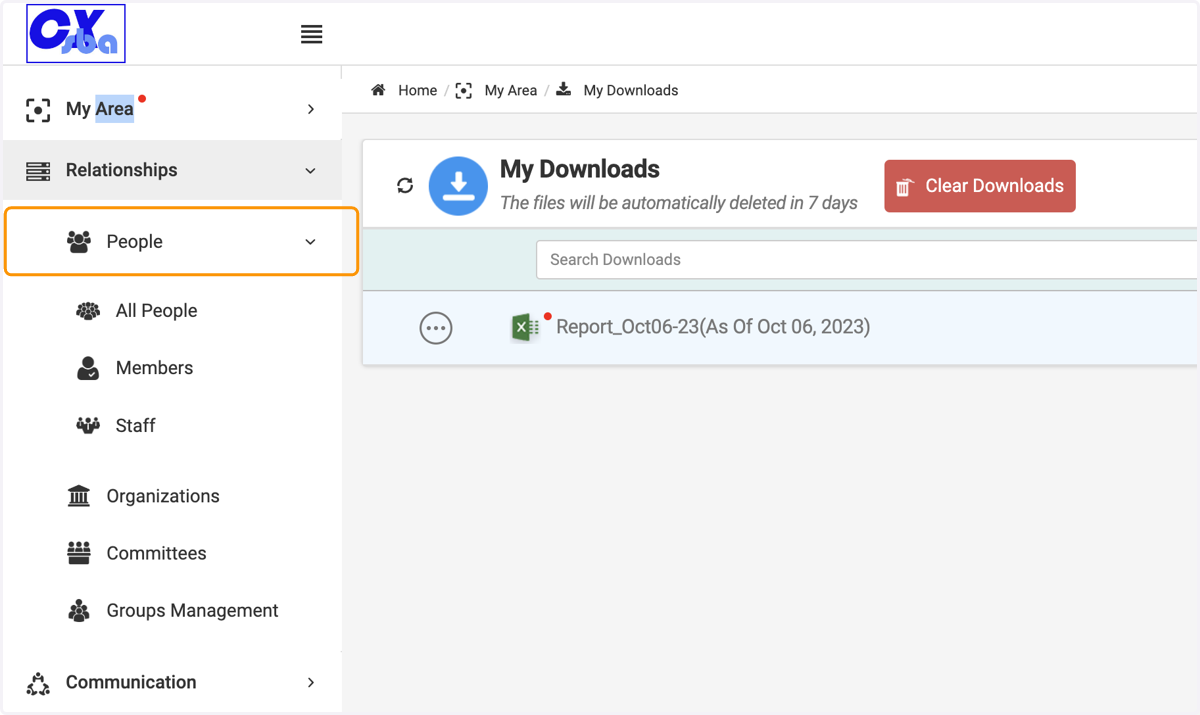Click the hamburger menu icon
Image resolution: width=1200 pixels, height=715 pixels.
(x=311, y=34)
